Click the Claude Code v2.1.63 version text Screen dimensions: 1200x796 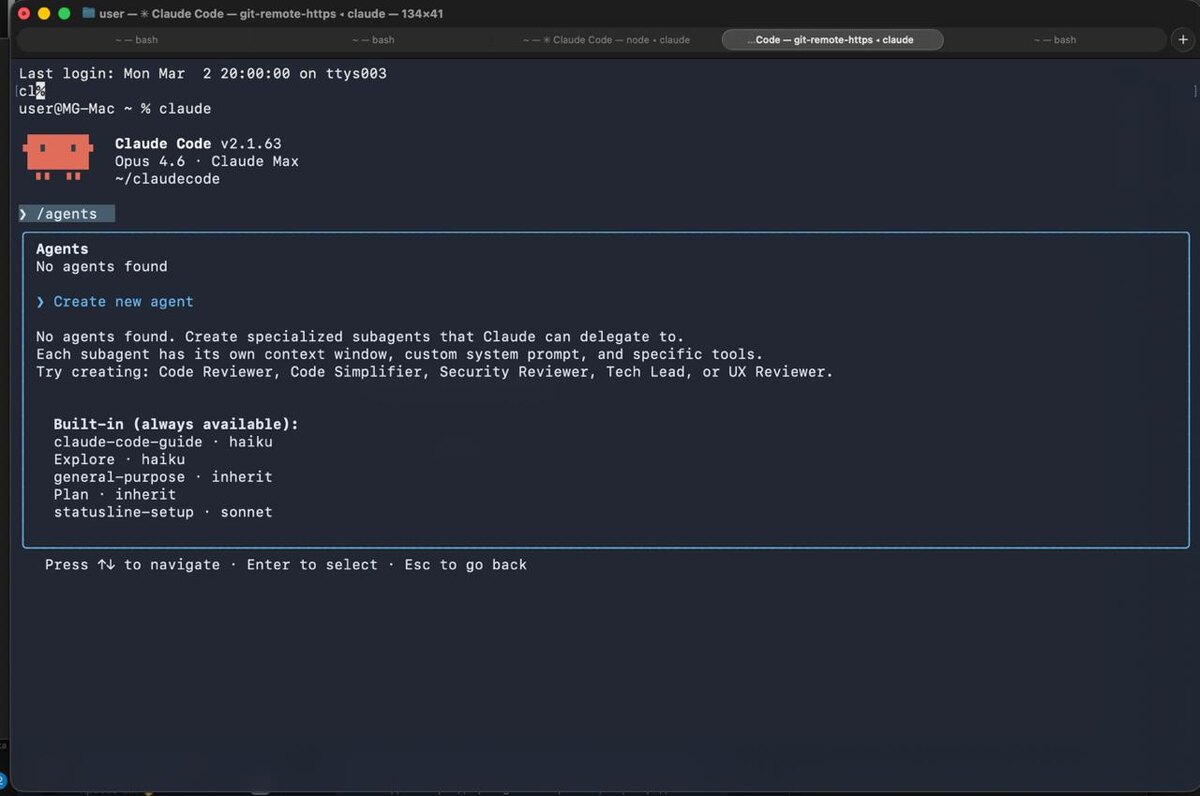[198, 144]
